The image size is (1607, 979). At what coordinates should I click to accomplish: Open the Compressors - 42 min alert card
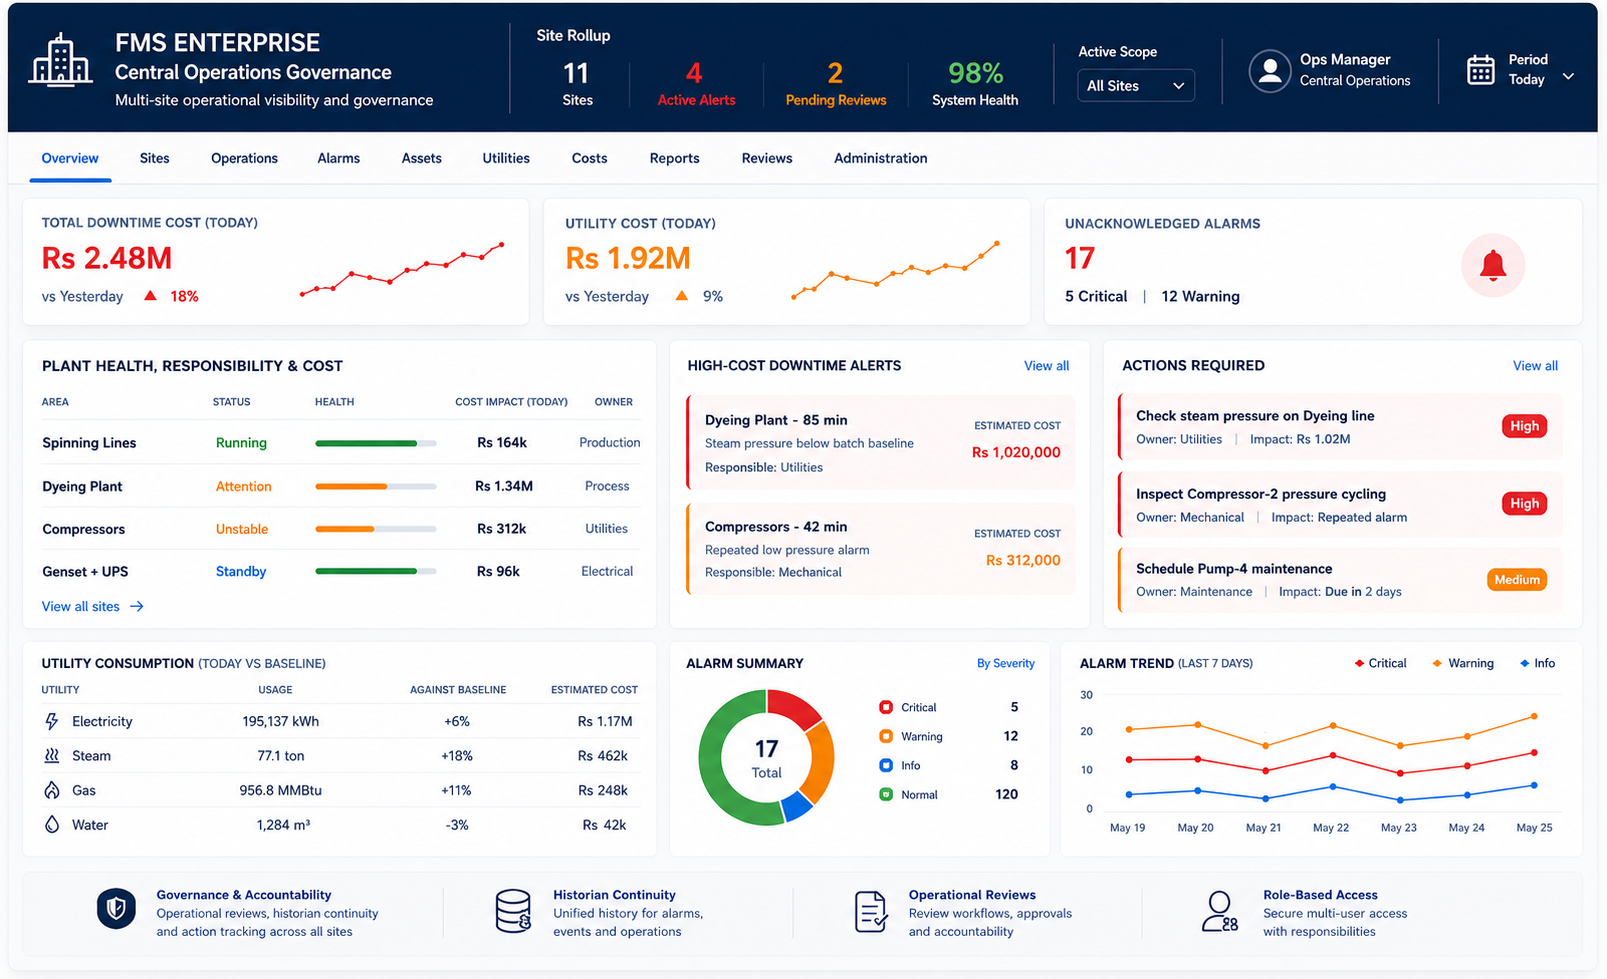881,549
